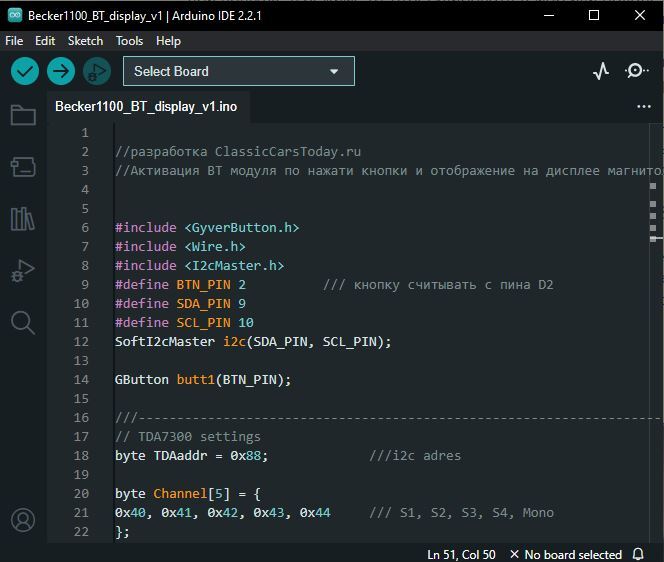Click on 0x44 value in line 21
664x562 pixels.
coord(315,512)
